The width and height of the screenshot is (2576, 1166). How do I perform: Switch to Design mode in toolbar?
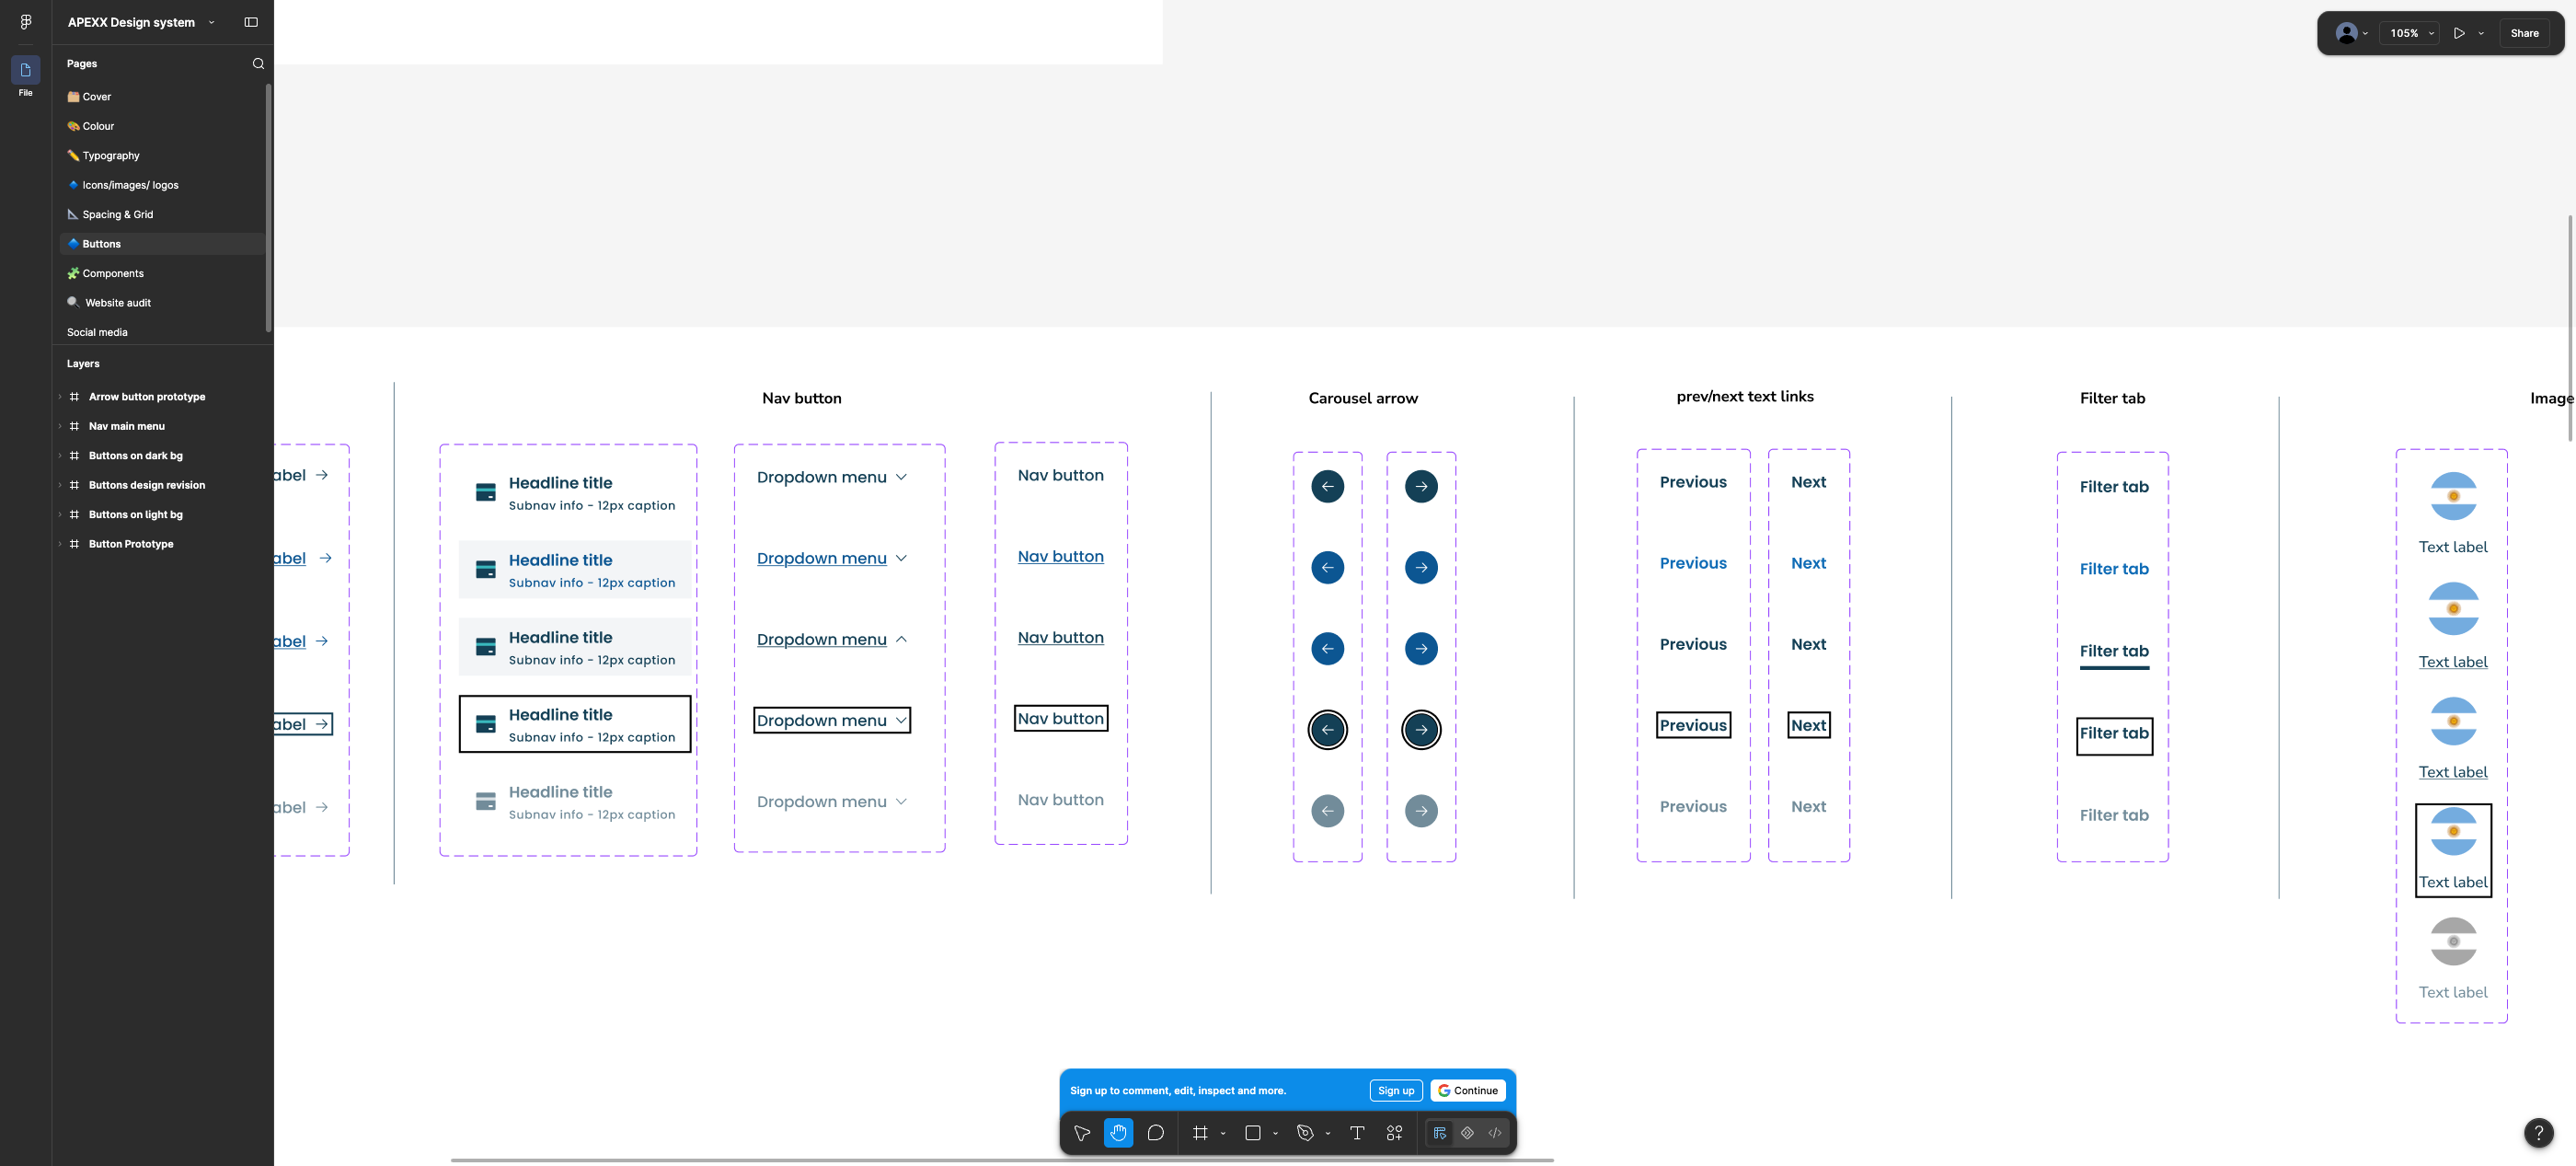tap(1440, 1133)
